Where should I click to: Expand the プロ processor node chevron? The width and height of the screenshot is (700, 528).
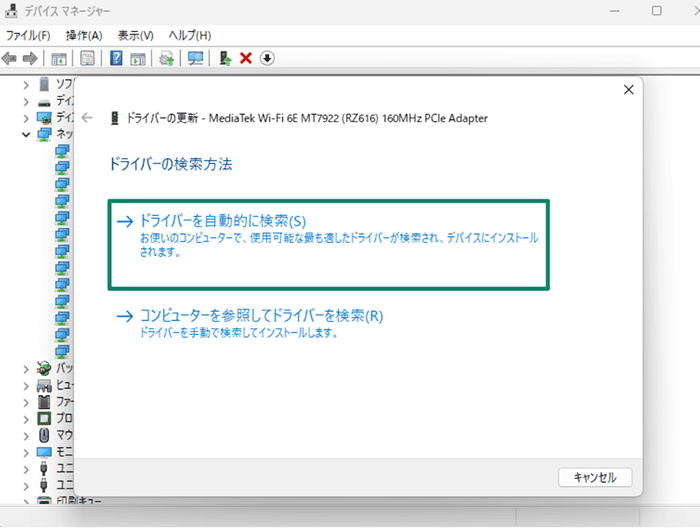[26, 420]
